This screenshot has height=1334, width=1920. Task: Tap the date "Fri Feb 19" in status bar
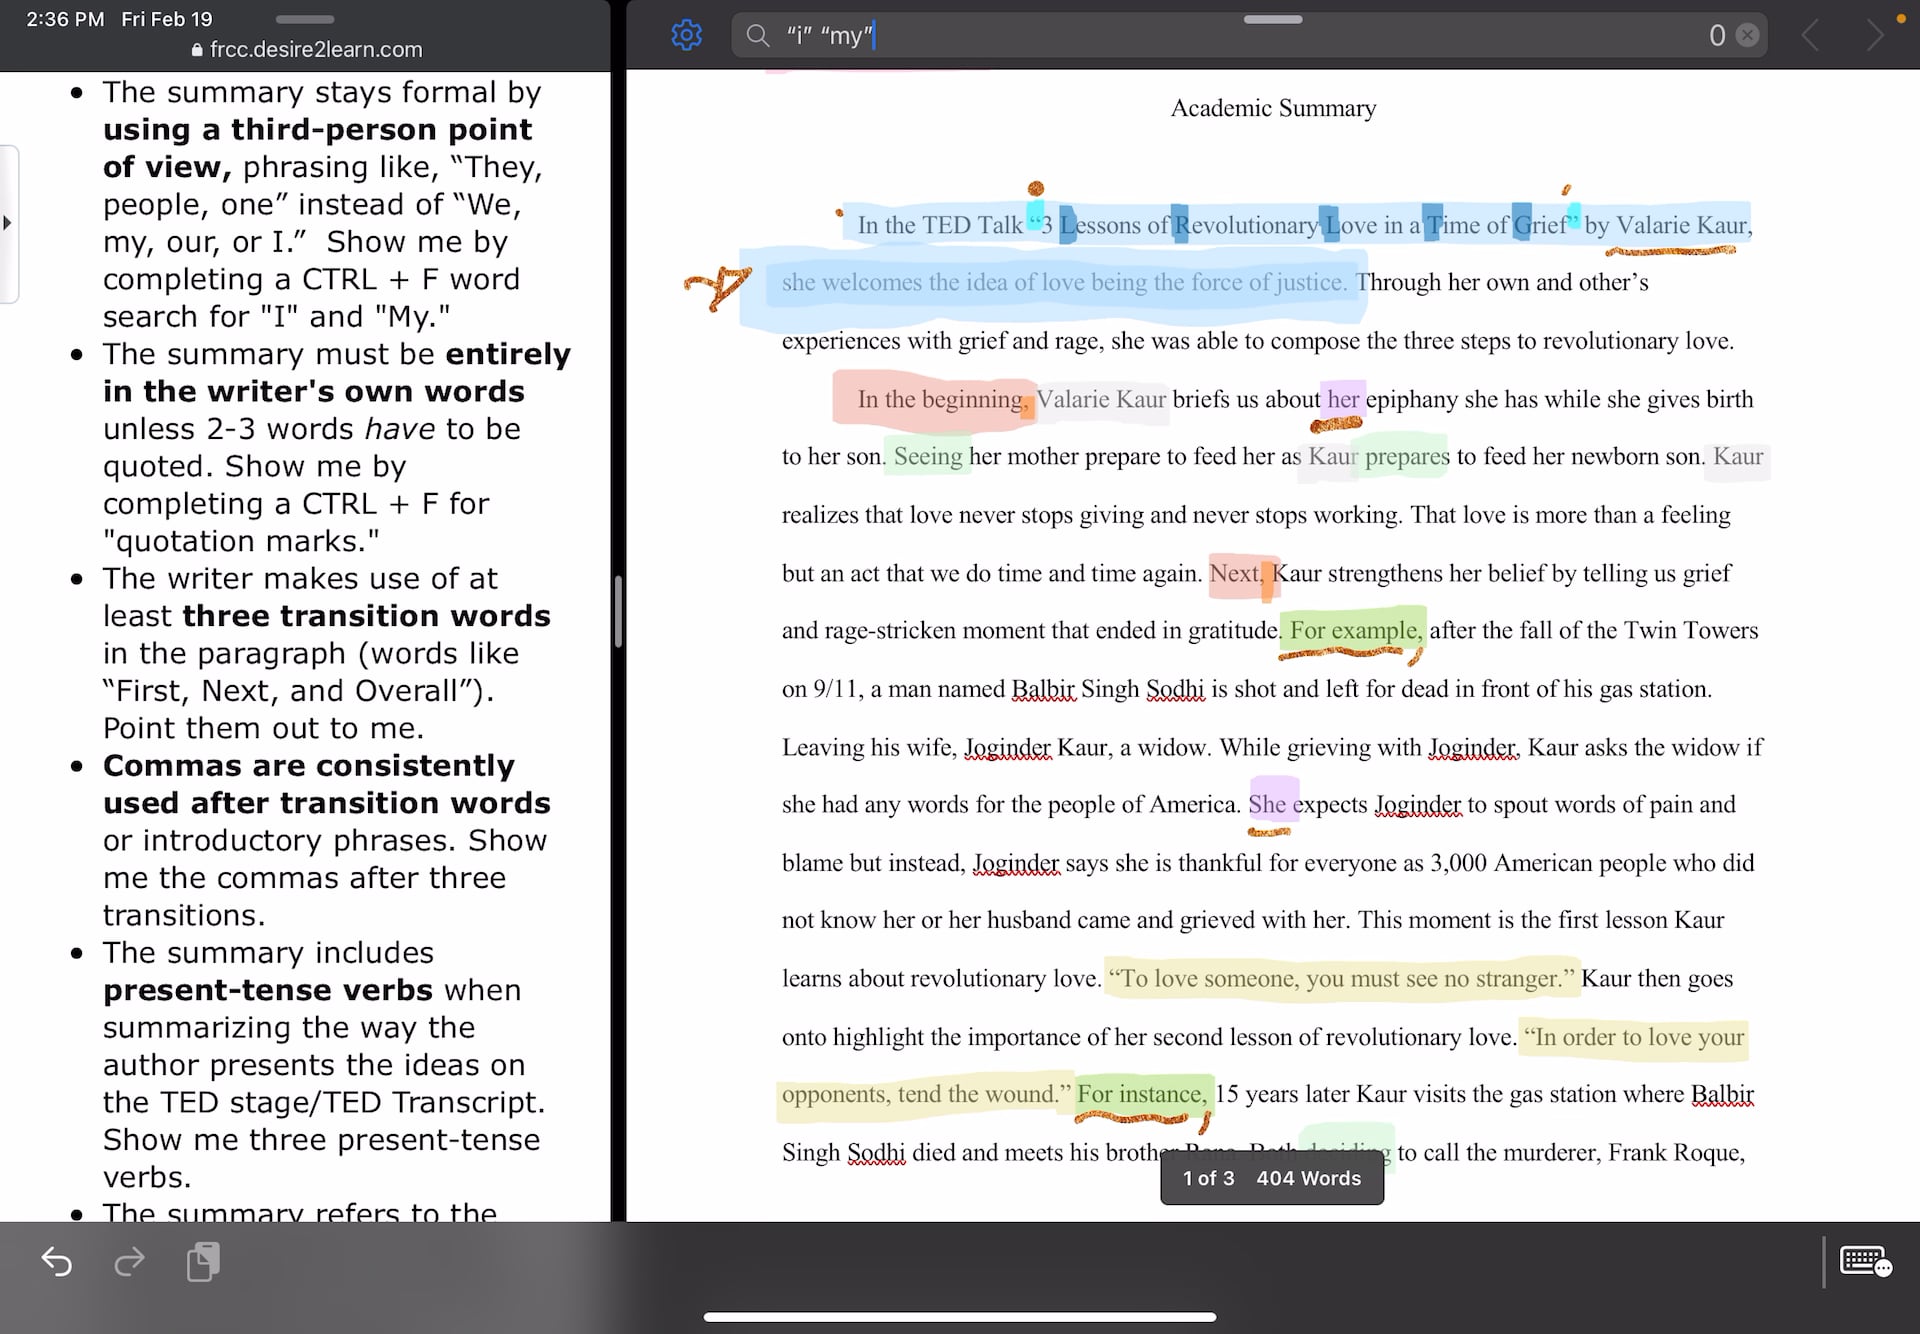[x=167, y=19]
